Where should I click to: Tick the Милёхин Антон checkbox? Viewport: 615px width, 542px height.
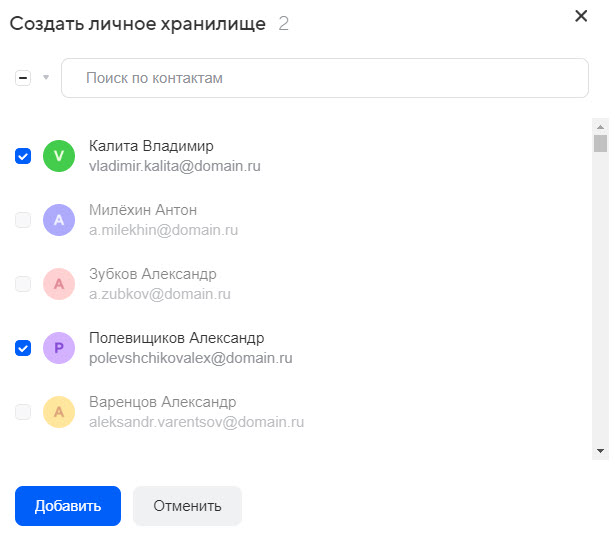[x=23, y=220]
